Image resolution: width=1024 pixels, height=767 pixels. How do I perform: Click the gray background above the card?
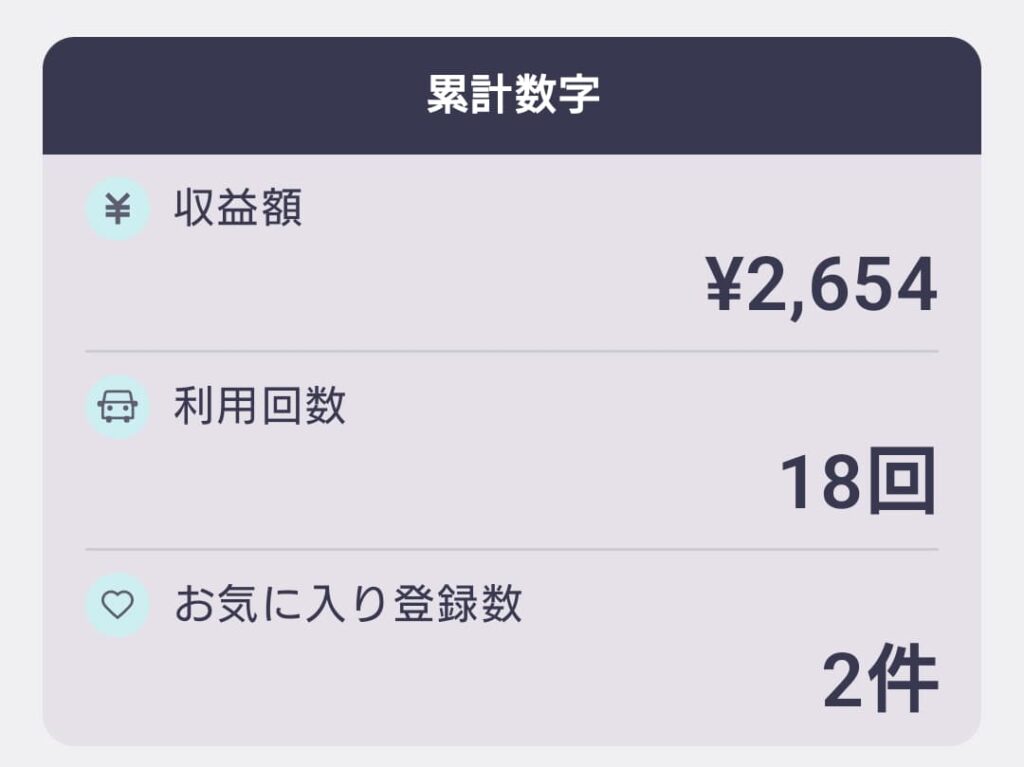tap(512, 17)
